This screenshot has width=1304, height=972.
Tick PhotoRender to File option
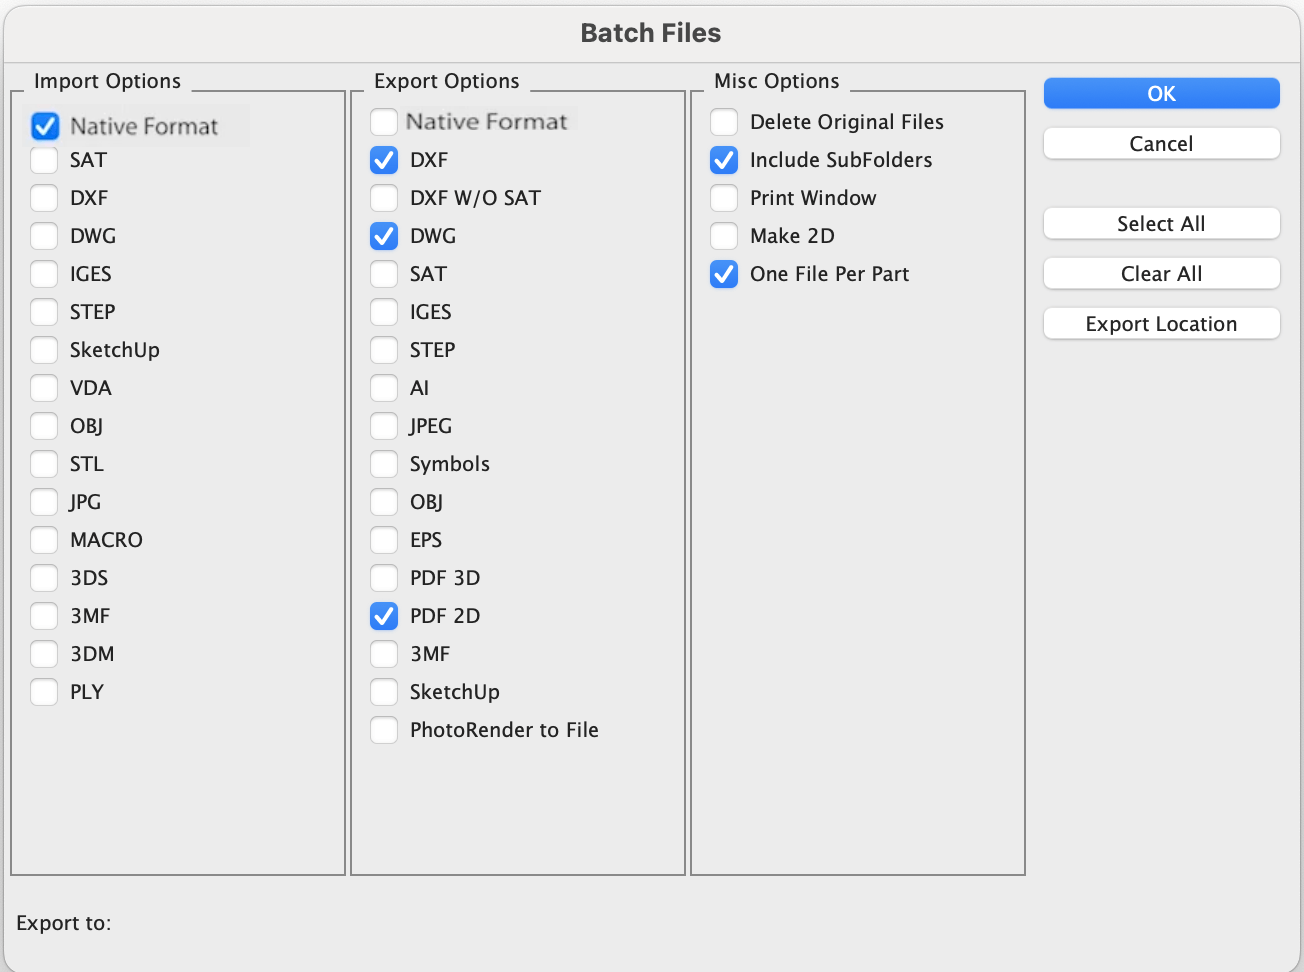click(384, 730)
